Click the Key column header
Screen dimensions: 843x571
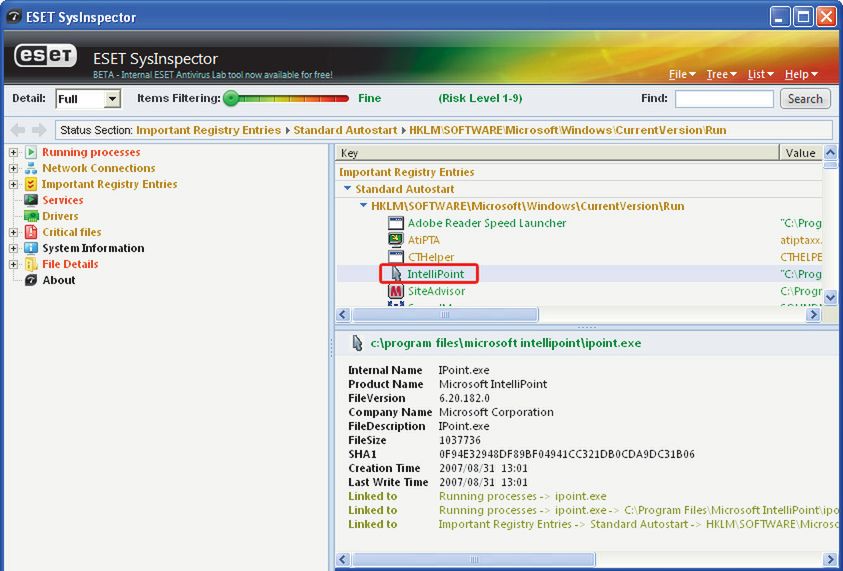click(557, 153)
